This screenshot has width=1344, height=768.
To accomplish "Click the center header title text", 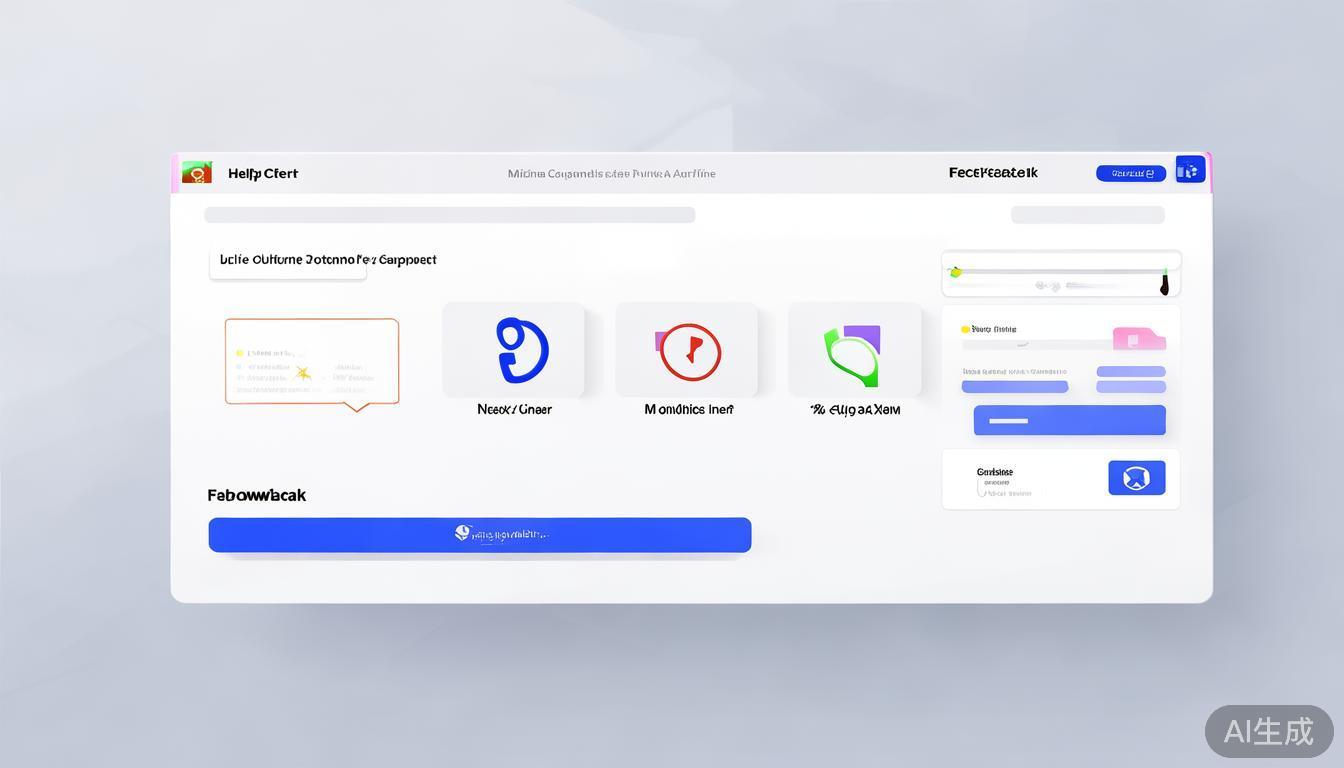I will pos(611,174).
